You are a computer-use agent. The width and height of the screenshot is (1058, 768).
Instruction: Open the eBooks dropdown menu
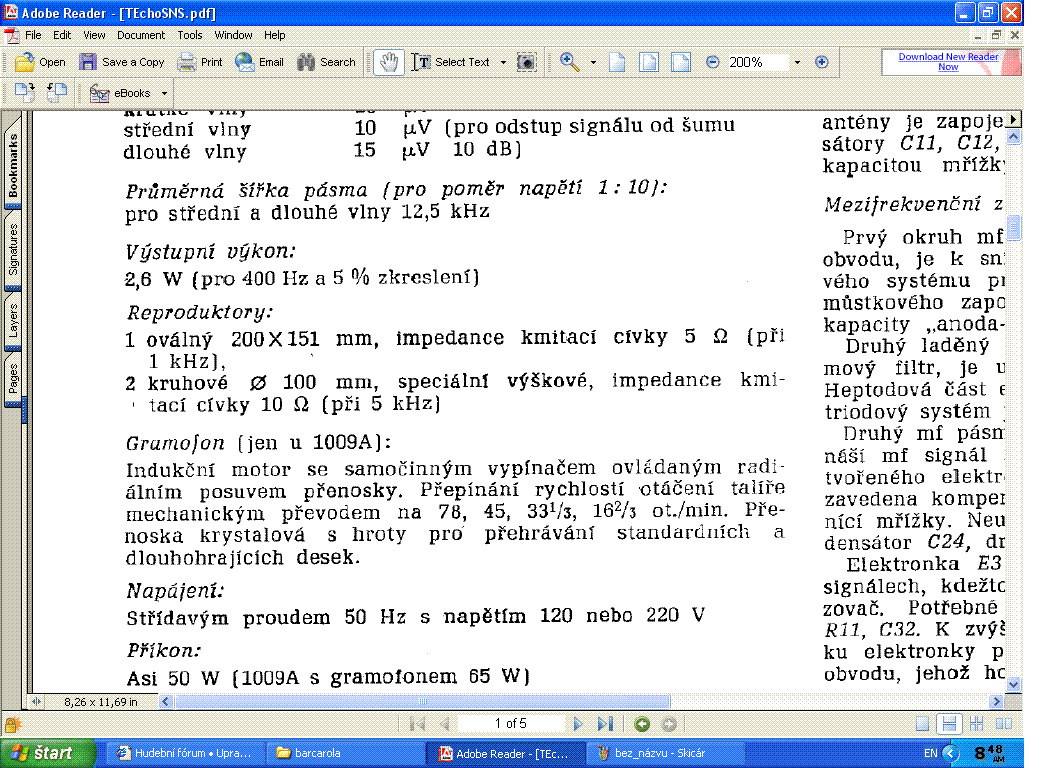(x=162, y=94)
